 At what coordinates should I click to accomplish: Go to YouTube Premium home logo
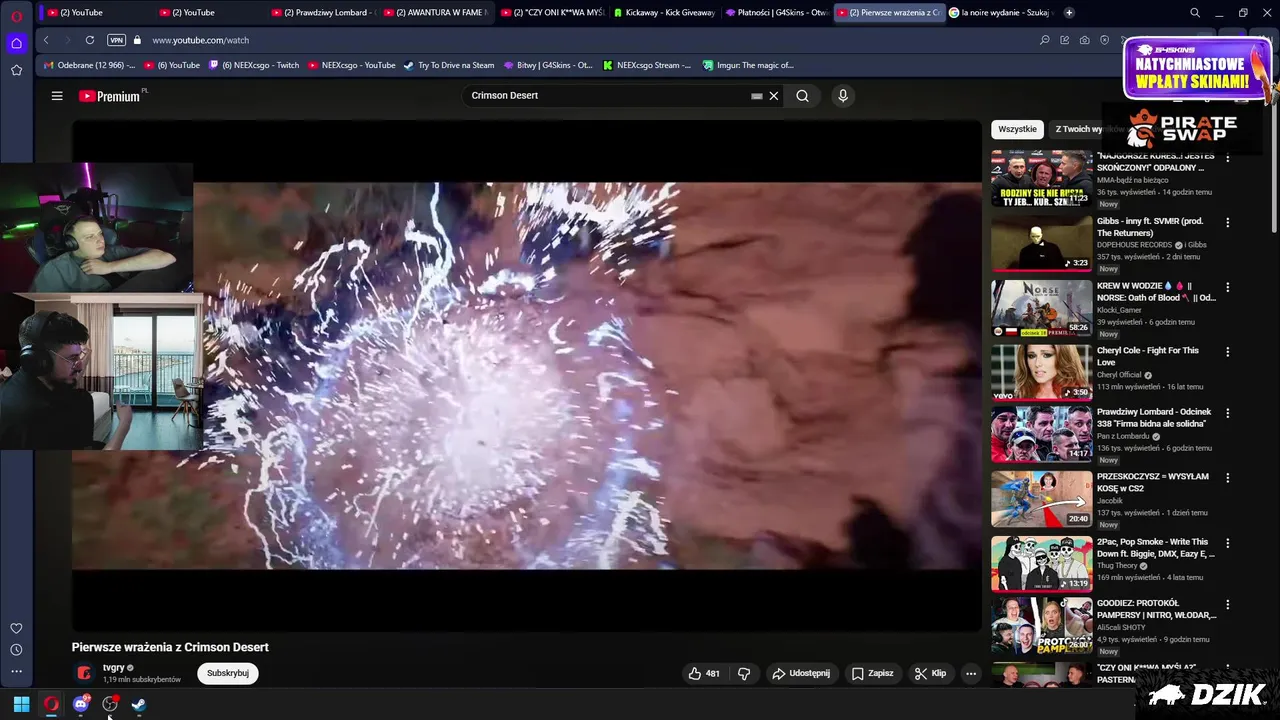tap(110, 96)
